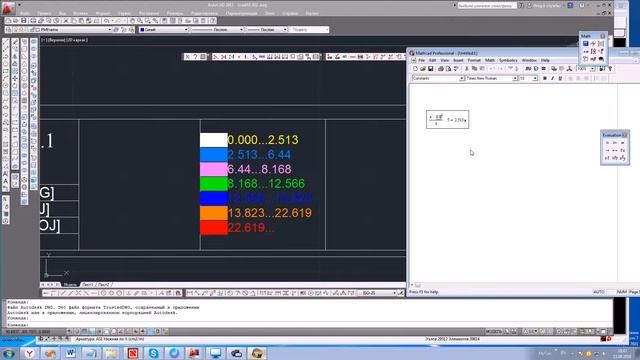This screenshot has height=360, width=640.
Task: Select legend text 2.513...6.44
Action: [x=259, y=155]
